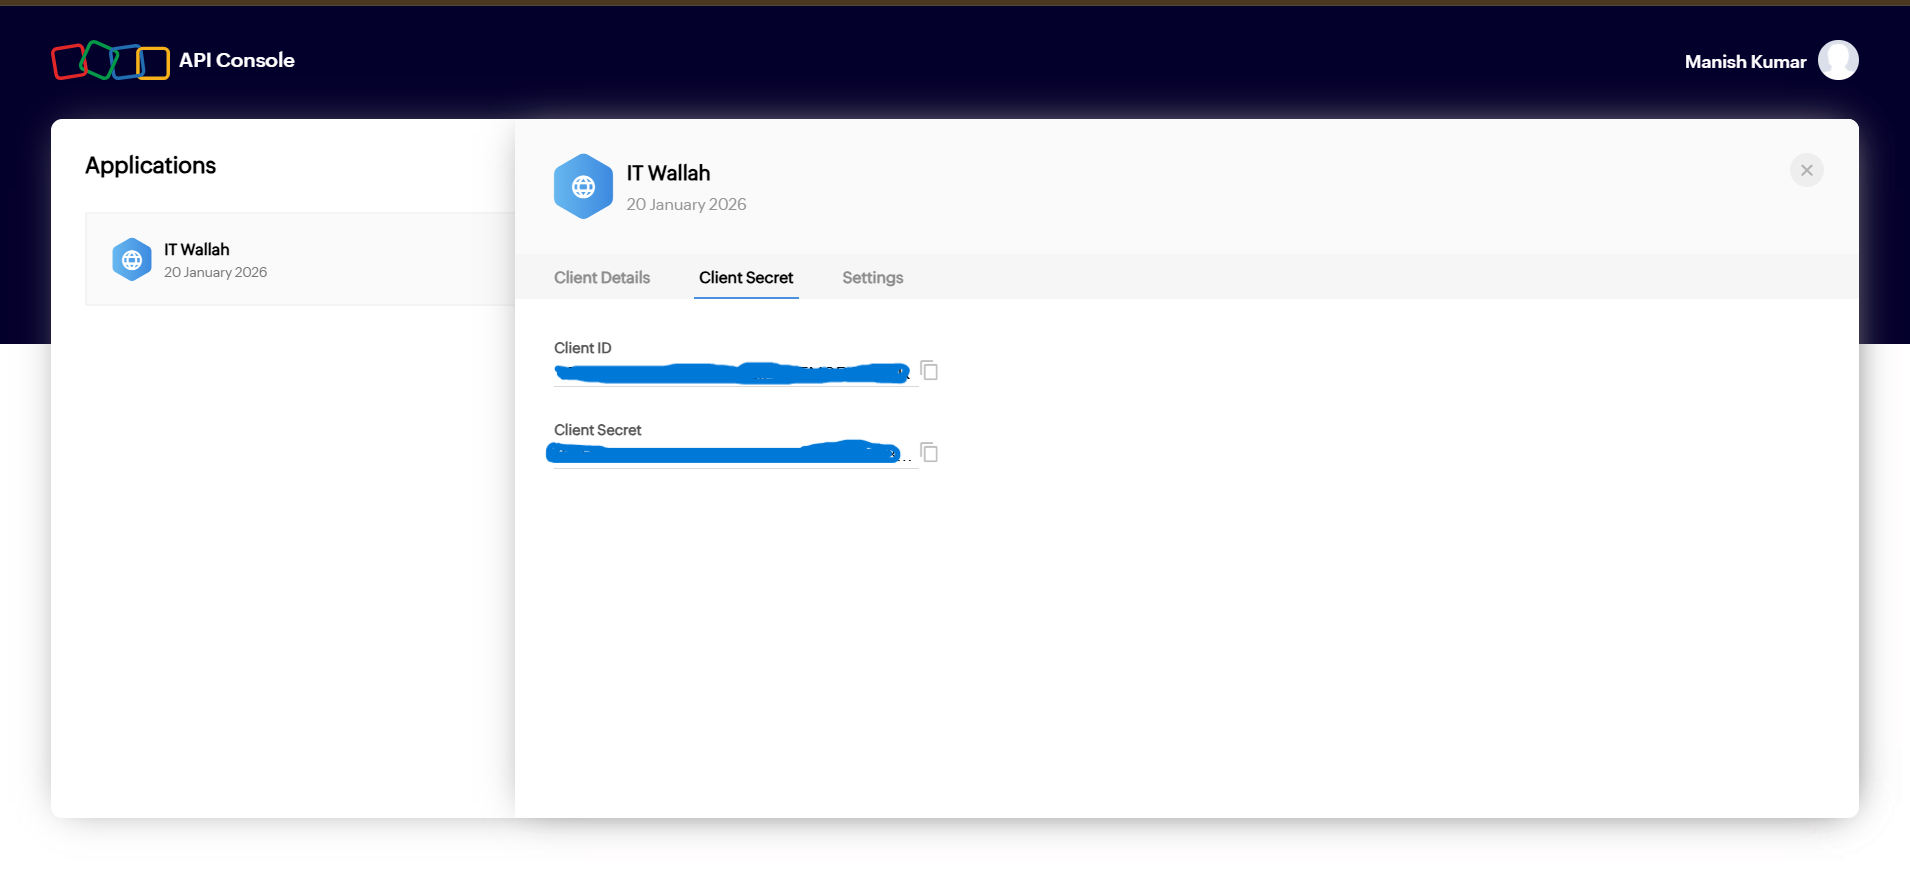
Task: Close the IT Wallah details panel
Action: [x=1806, y=170]
